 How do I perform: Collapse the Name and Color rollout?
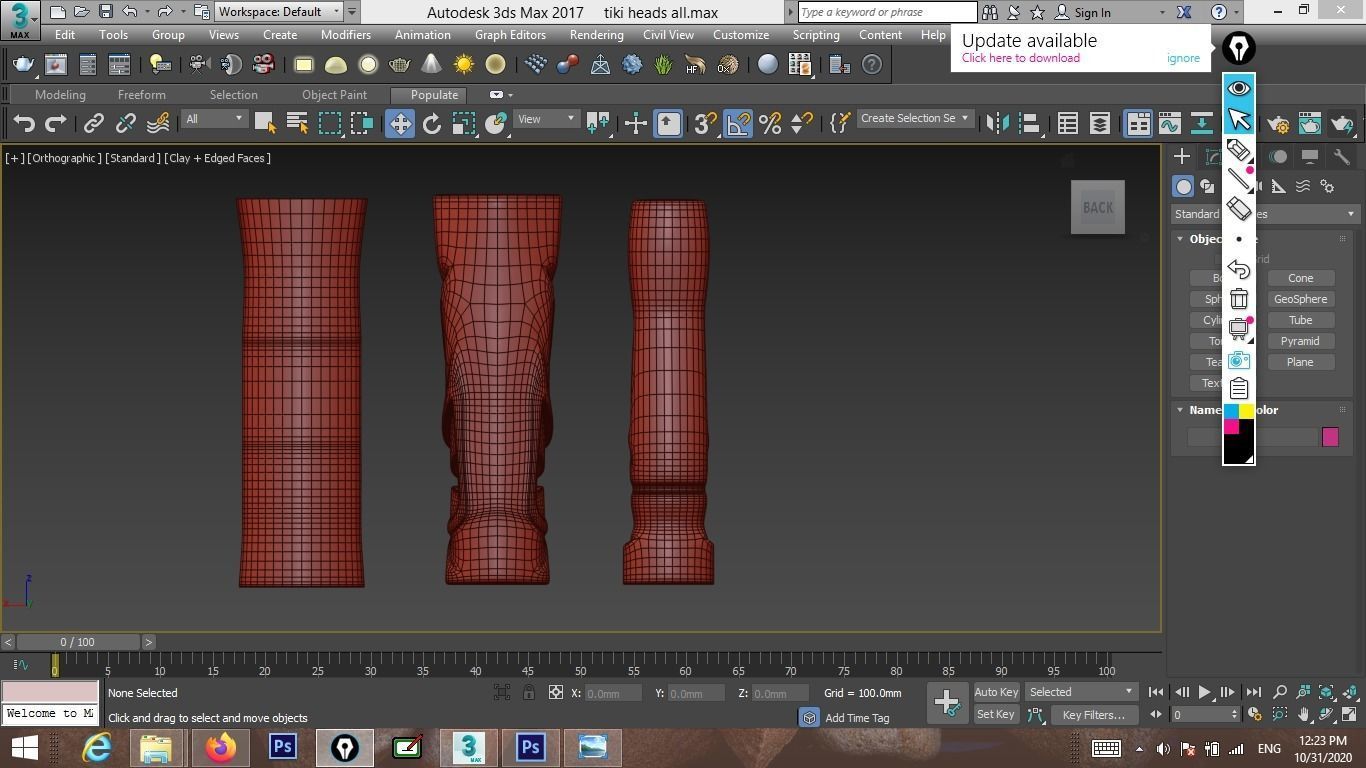coord(1180,410)
